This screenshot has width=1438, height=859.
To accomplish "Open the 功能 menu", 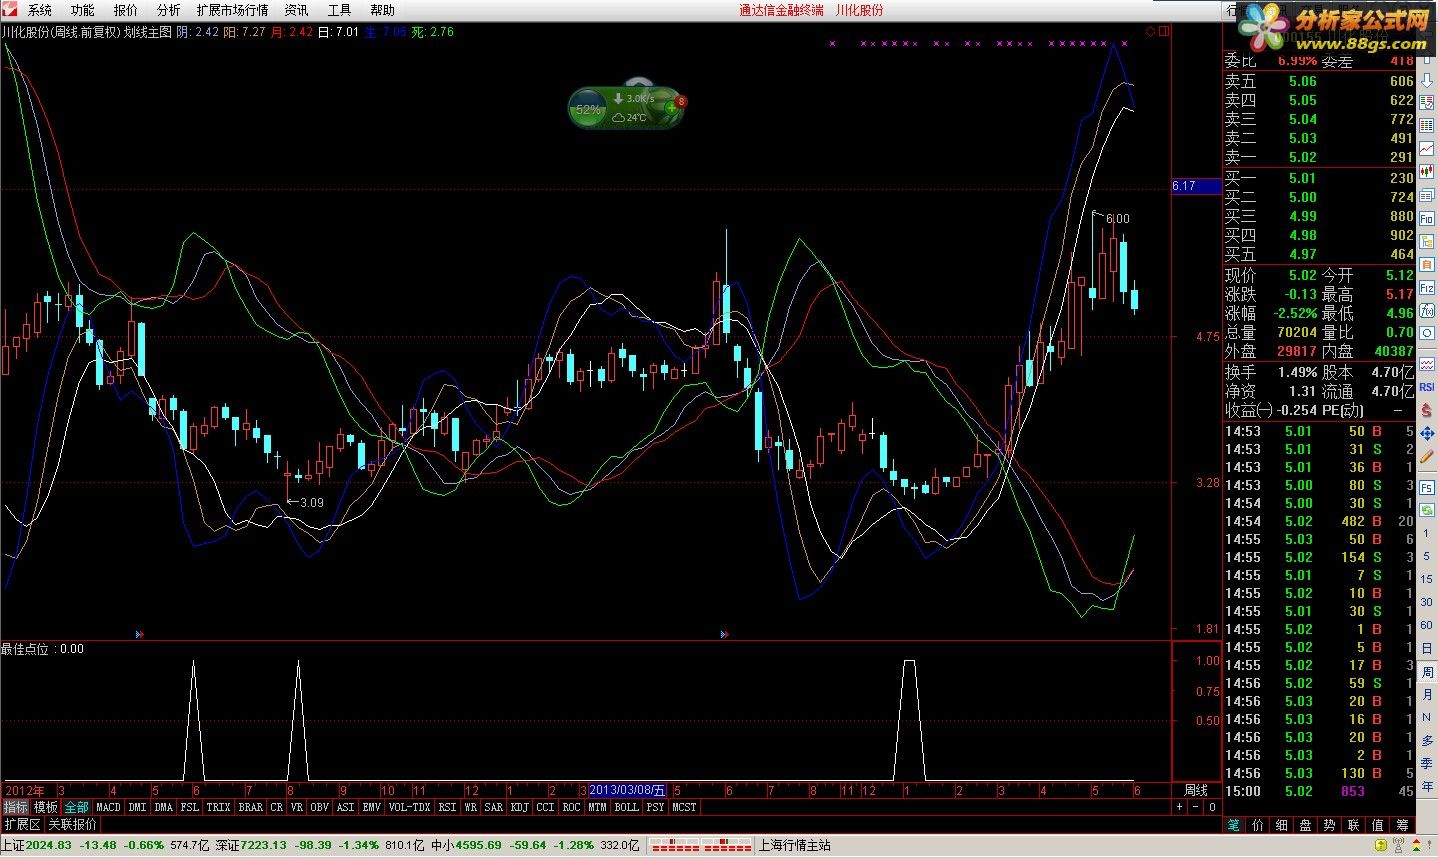I will [x=82, y=10].
